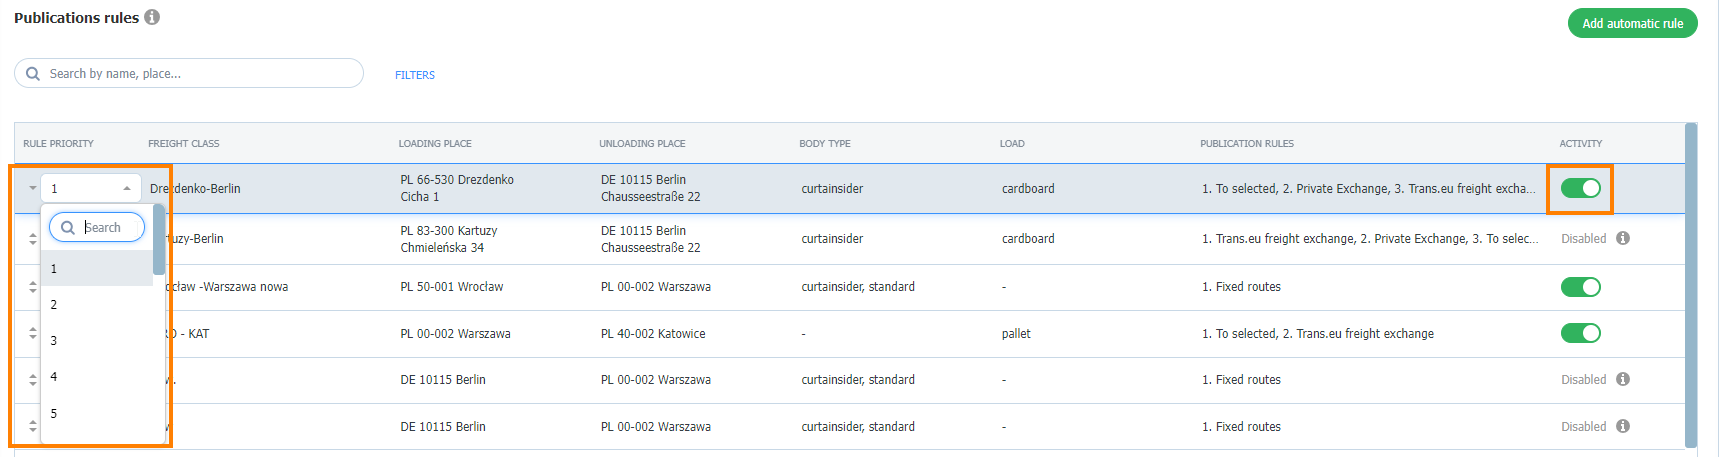
Task: Disable the Wrocław-Warszawa nowa rule switch
Action: (1581, 287)
